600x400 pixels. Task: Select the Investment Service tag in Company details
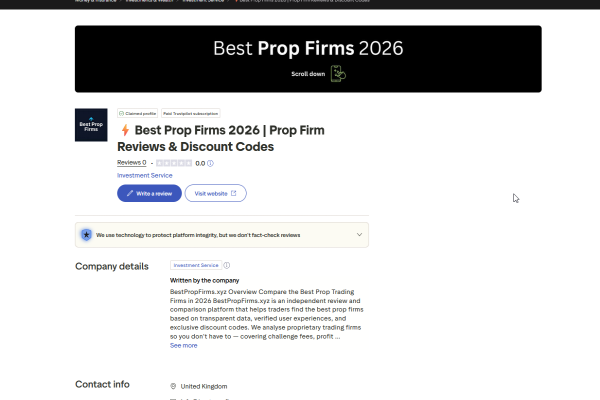click(195, 265)
